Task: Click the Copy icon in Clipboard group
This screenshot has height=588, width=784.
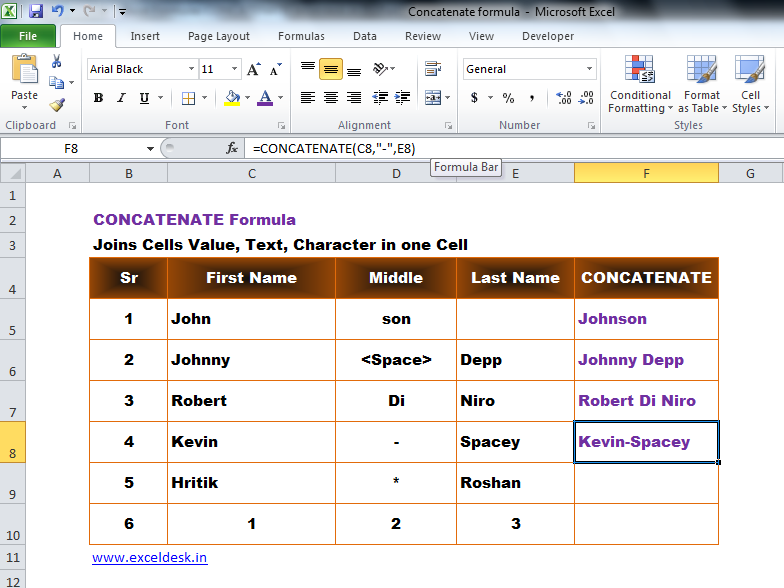Action: point(56,82)
